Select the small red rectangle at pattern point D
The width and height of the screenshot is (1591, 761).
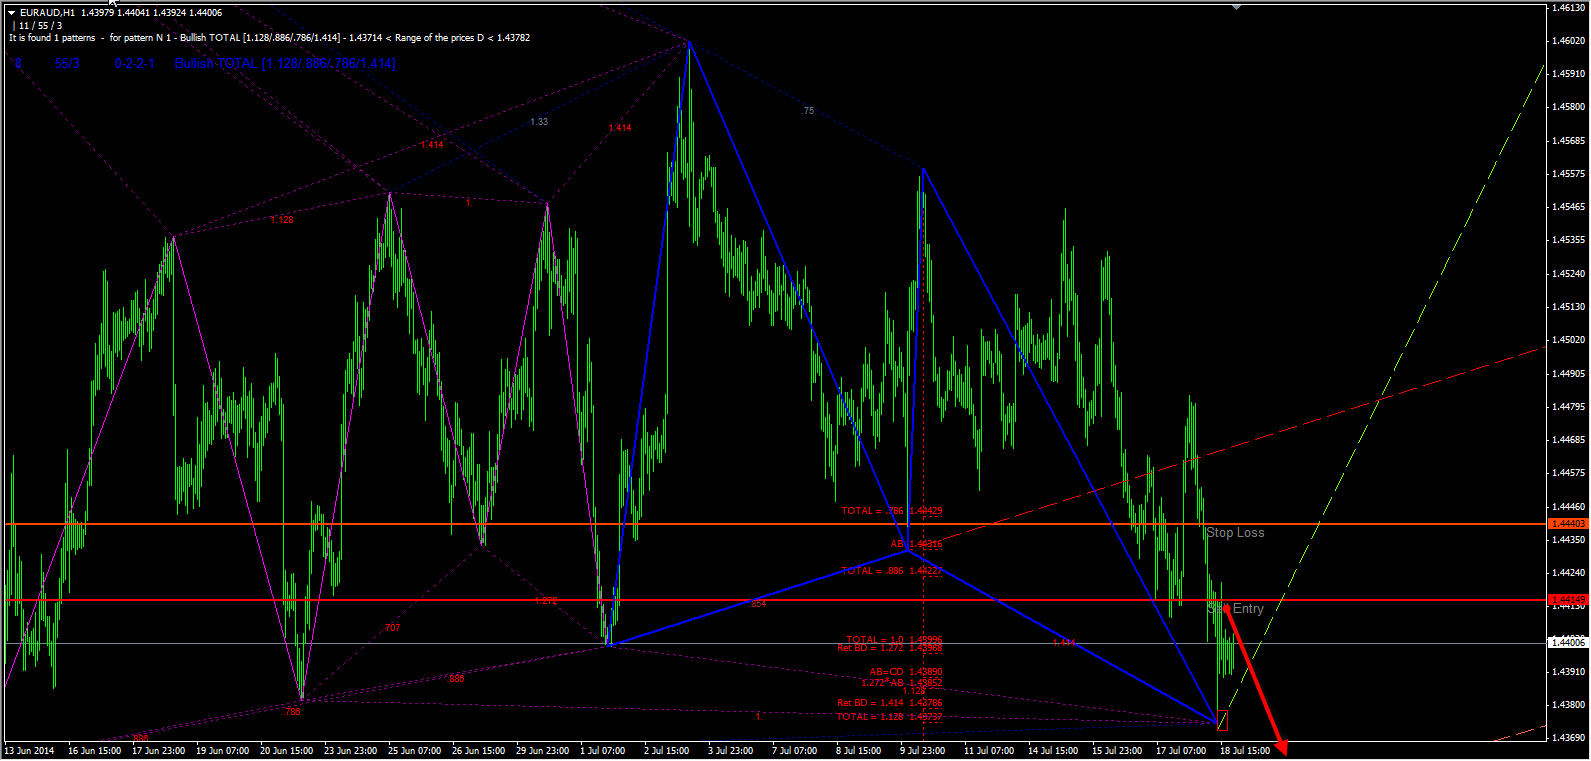click(x=1222, y=720)
